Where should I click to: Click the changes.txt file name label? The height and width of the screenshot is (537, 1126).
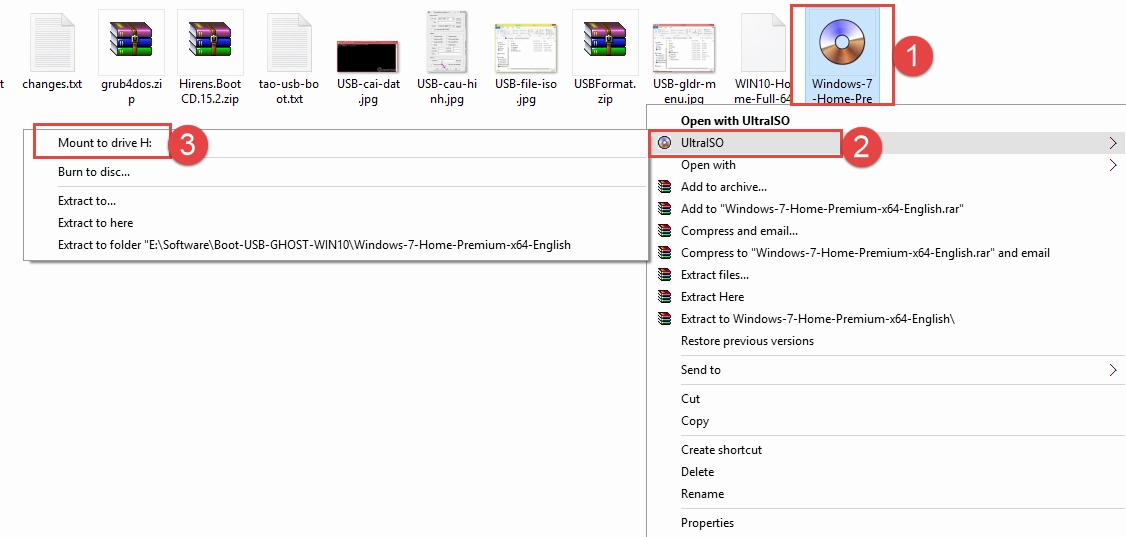[52, 84]
